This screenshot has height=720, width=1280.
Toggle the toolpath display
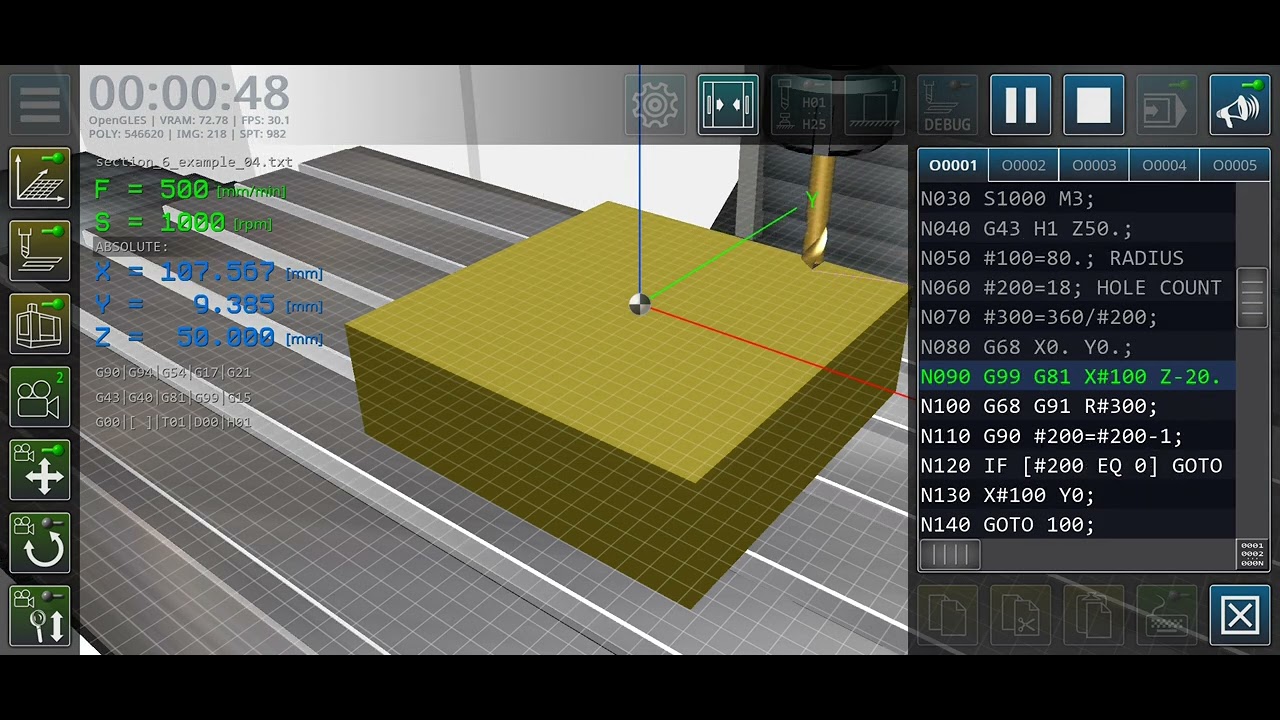40,251
